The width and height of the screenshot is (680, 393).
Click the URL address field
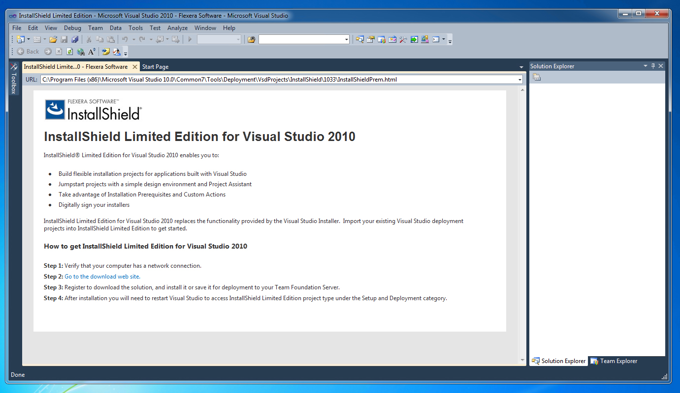click(279, 79)
